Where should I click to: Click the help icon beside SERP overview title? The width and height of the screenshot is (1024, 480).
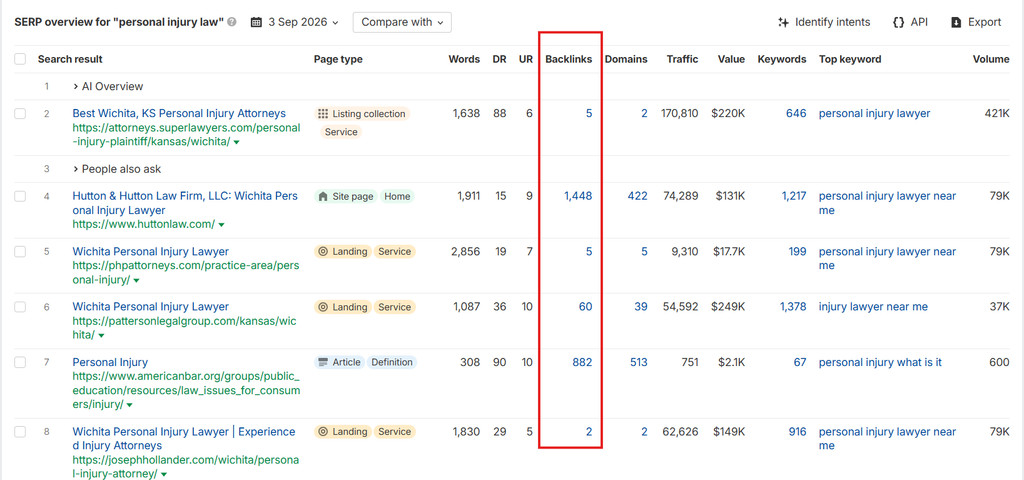232,22
